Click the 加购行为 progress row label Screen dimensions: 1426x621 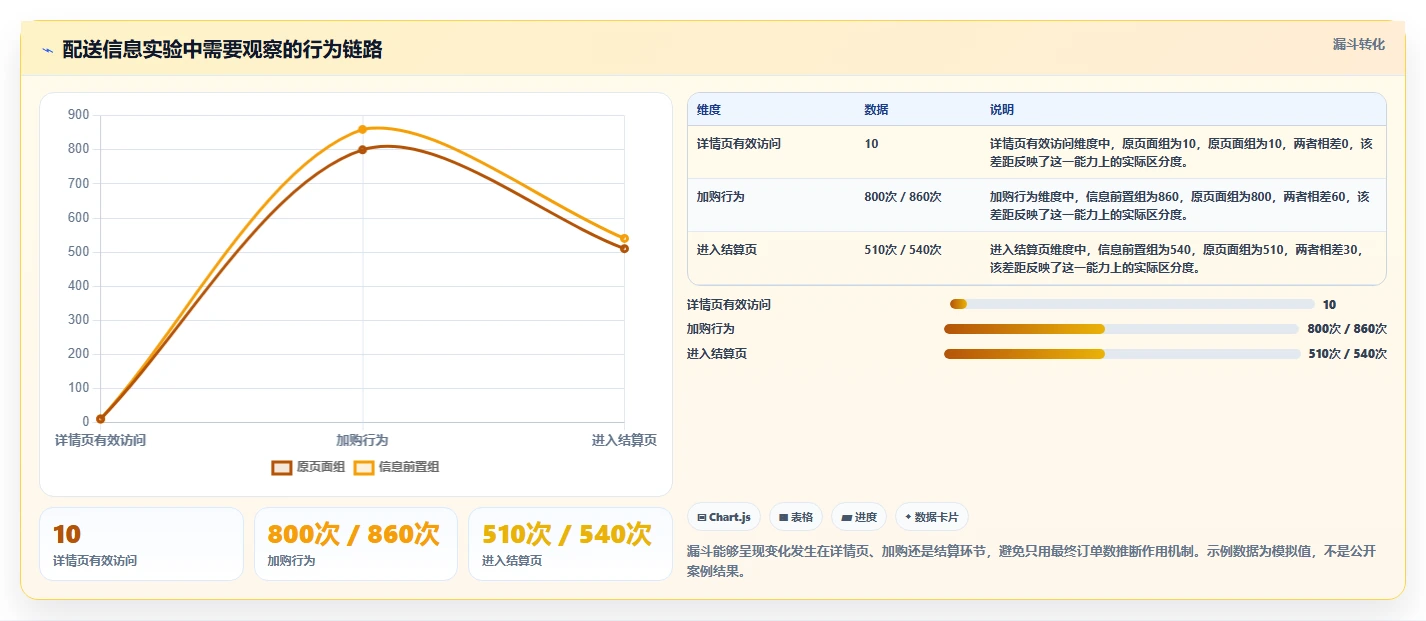tap(711, 329)
